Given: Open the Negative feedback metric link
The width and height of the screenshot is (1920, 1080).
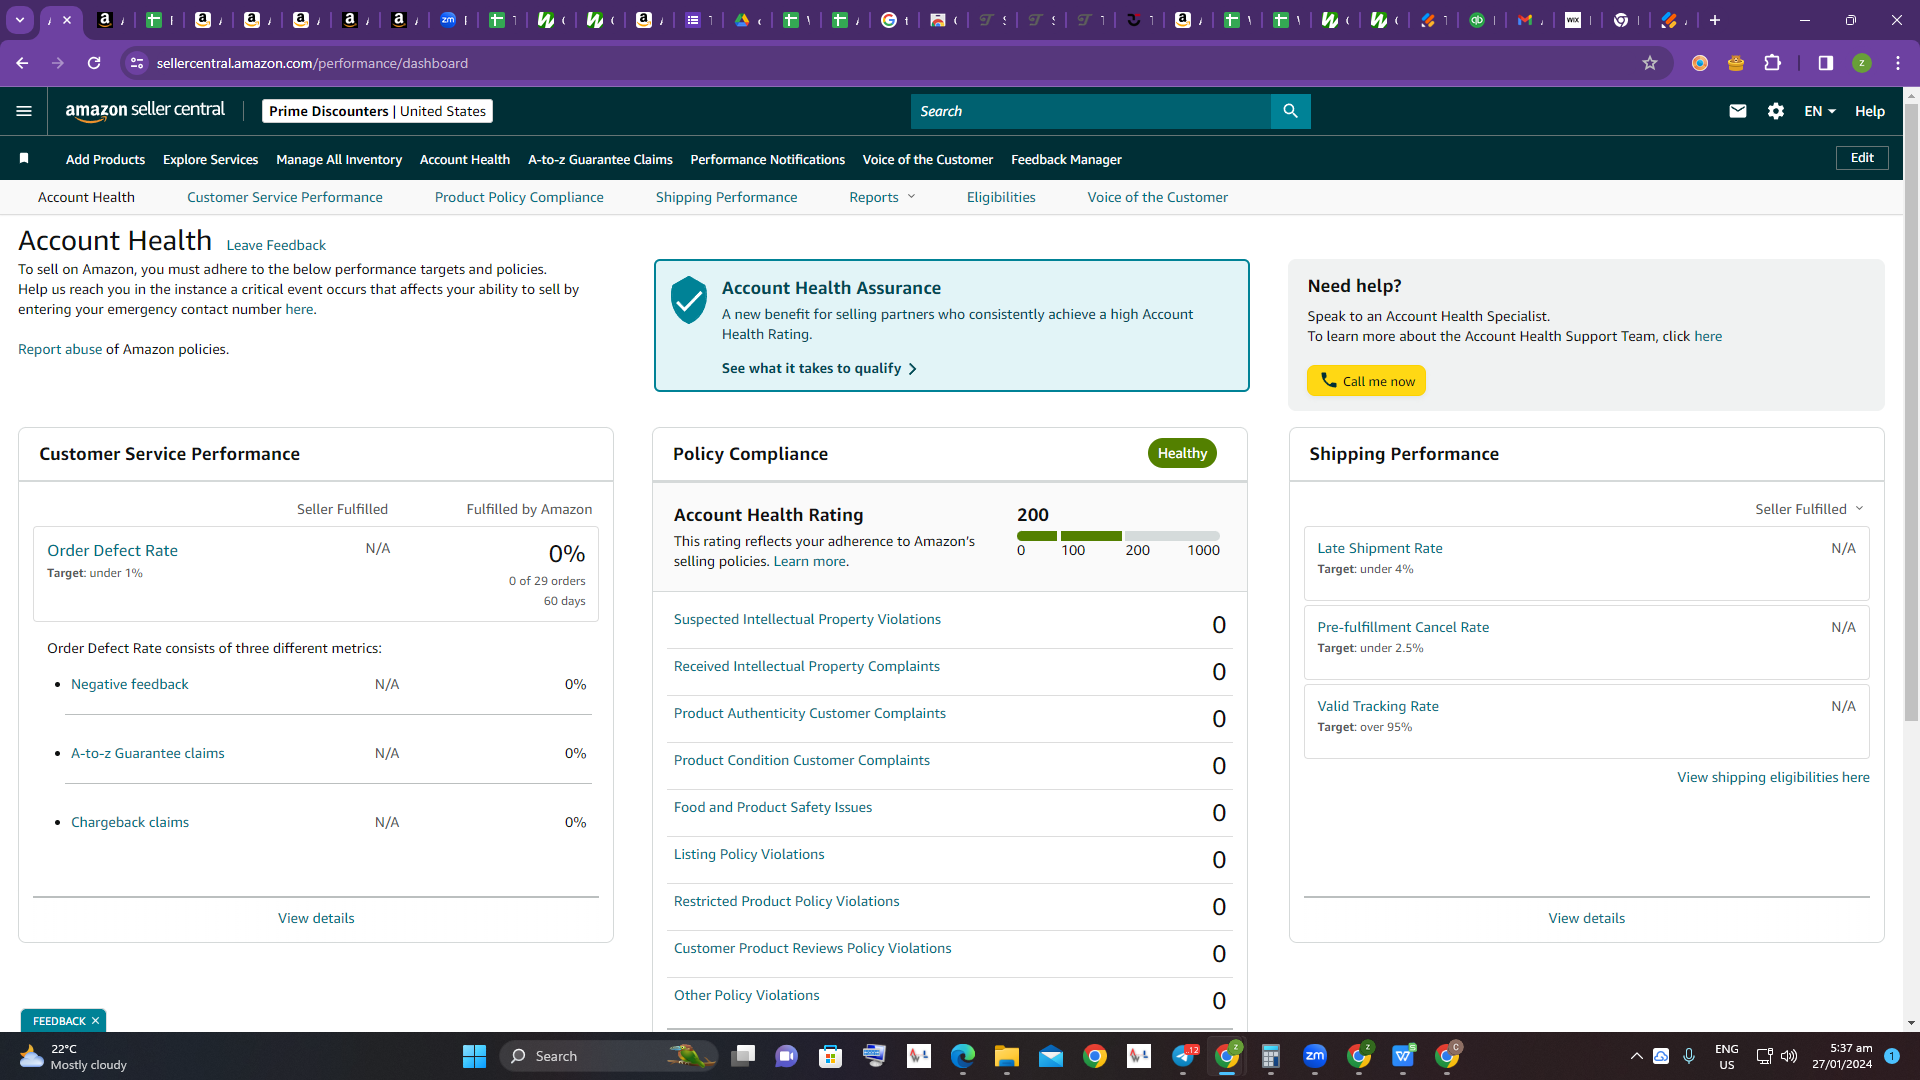Looking at the screenshot, I should click(130, 685).
